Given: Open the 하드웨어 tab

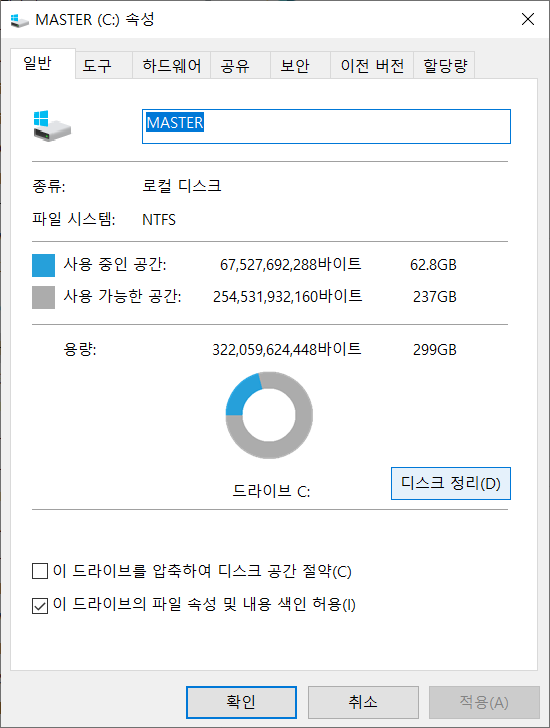Looking at the screenshot, I should tap(172, 65).
